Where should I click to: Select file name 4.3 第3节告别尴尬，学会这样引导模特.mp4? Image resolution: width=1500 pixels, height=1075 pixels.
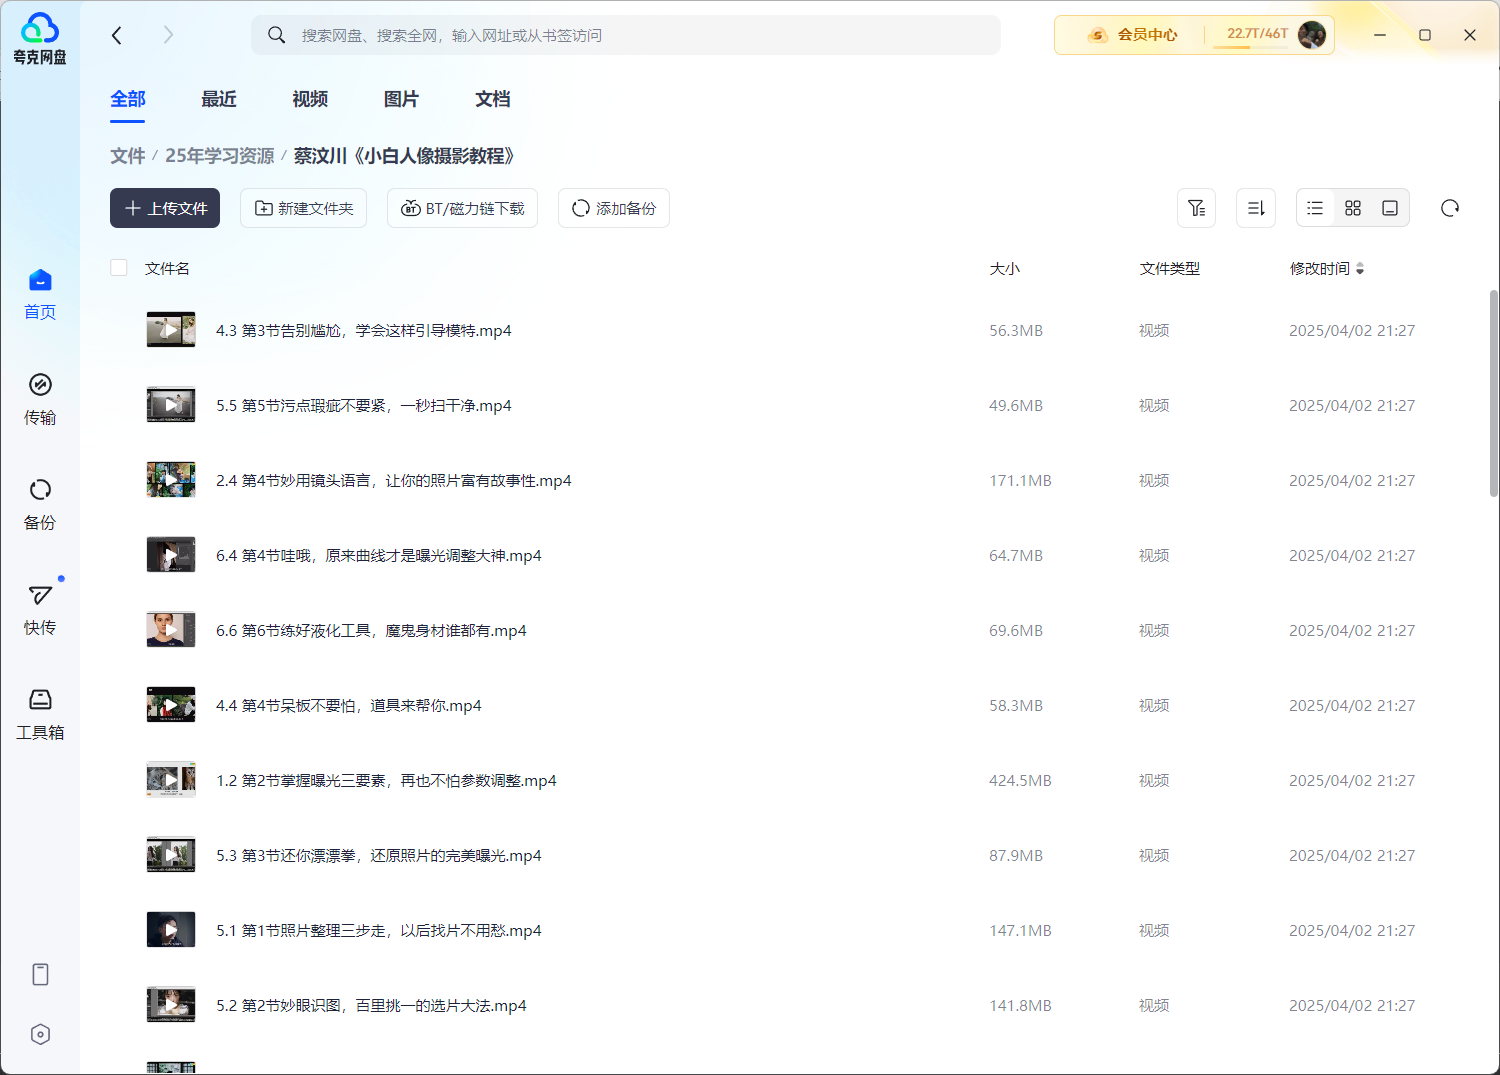(x=364, y=331)
